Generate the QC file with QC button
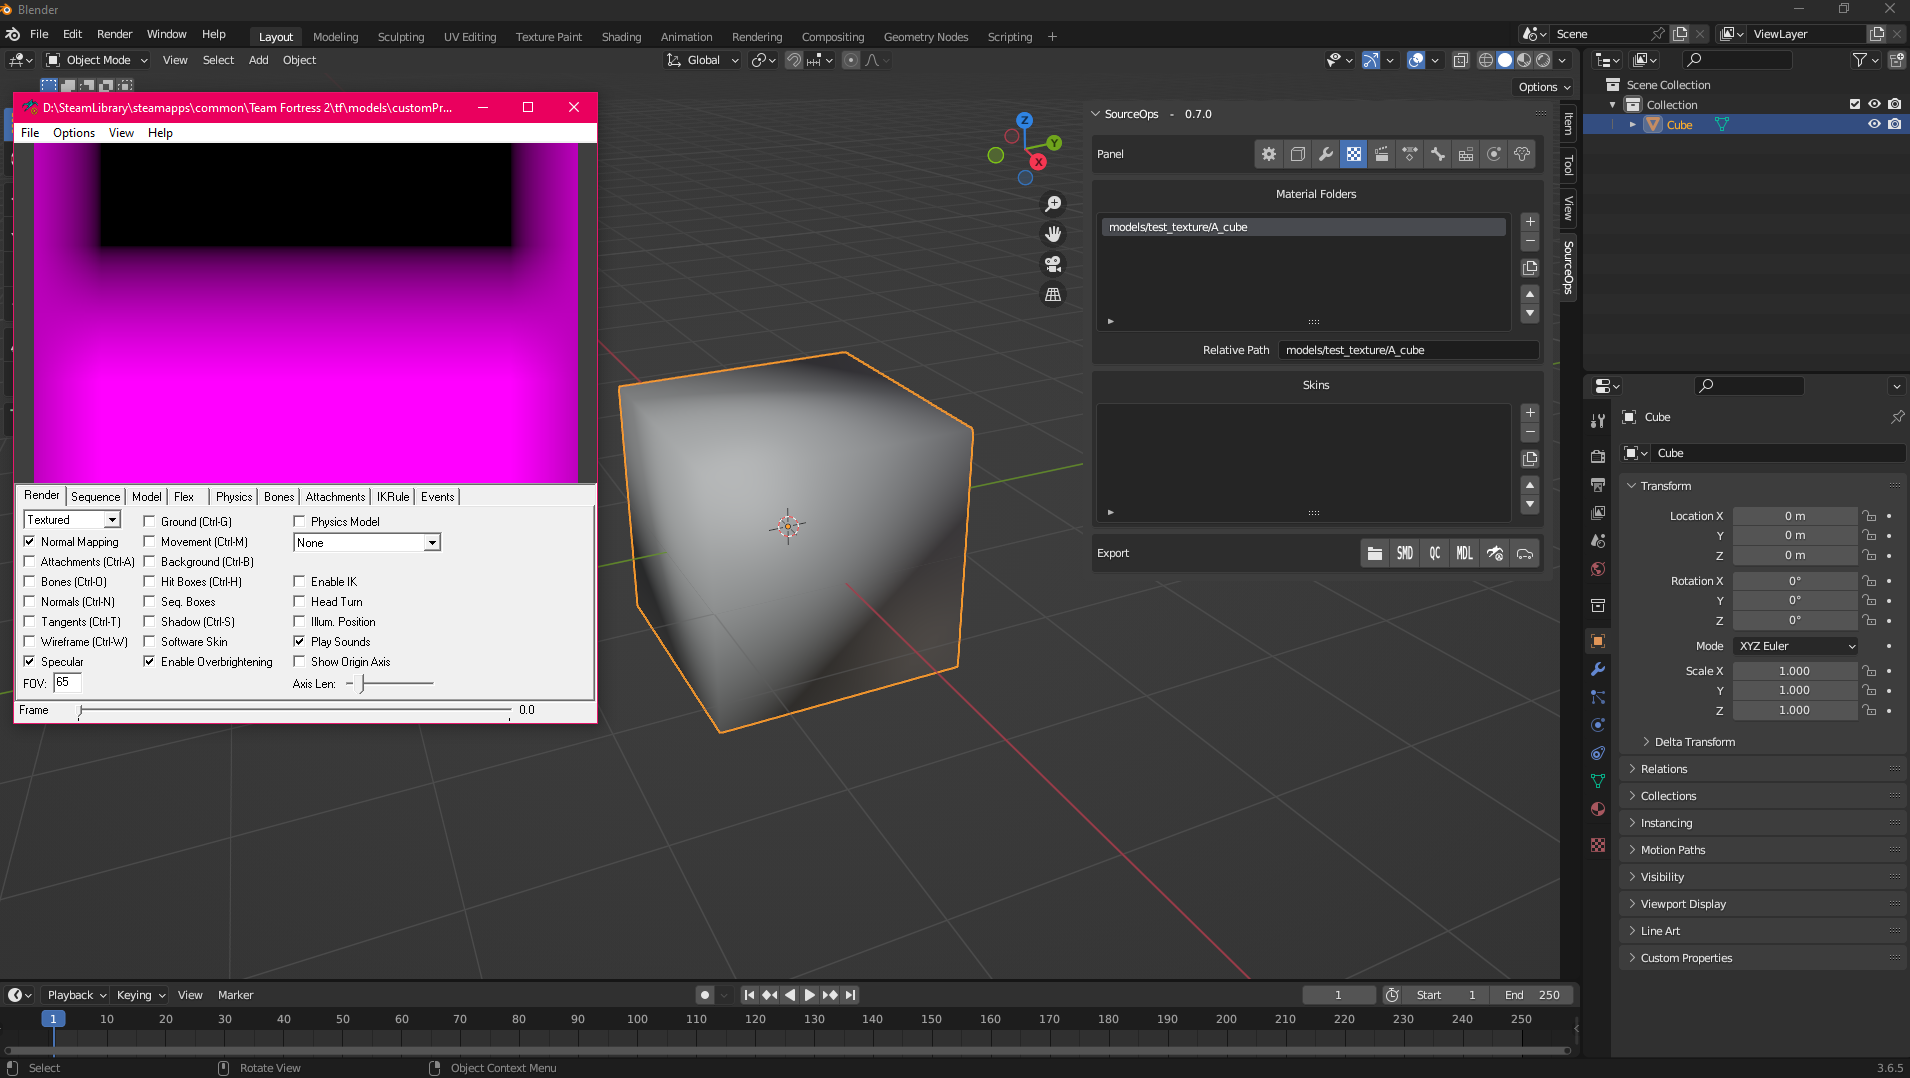Viewport: 1910px width, 1078px height. click(x=1435, y=553)
